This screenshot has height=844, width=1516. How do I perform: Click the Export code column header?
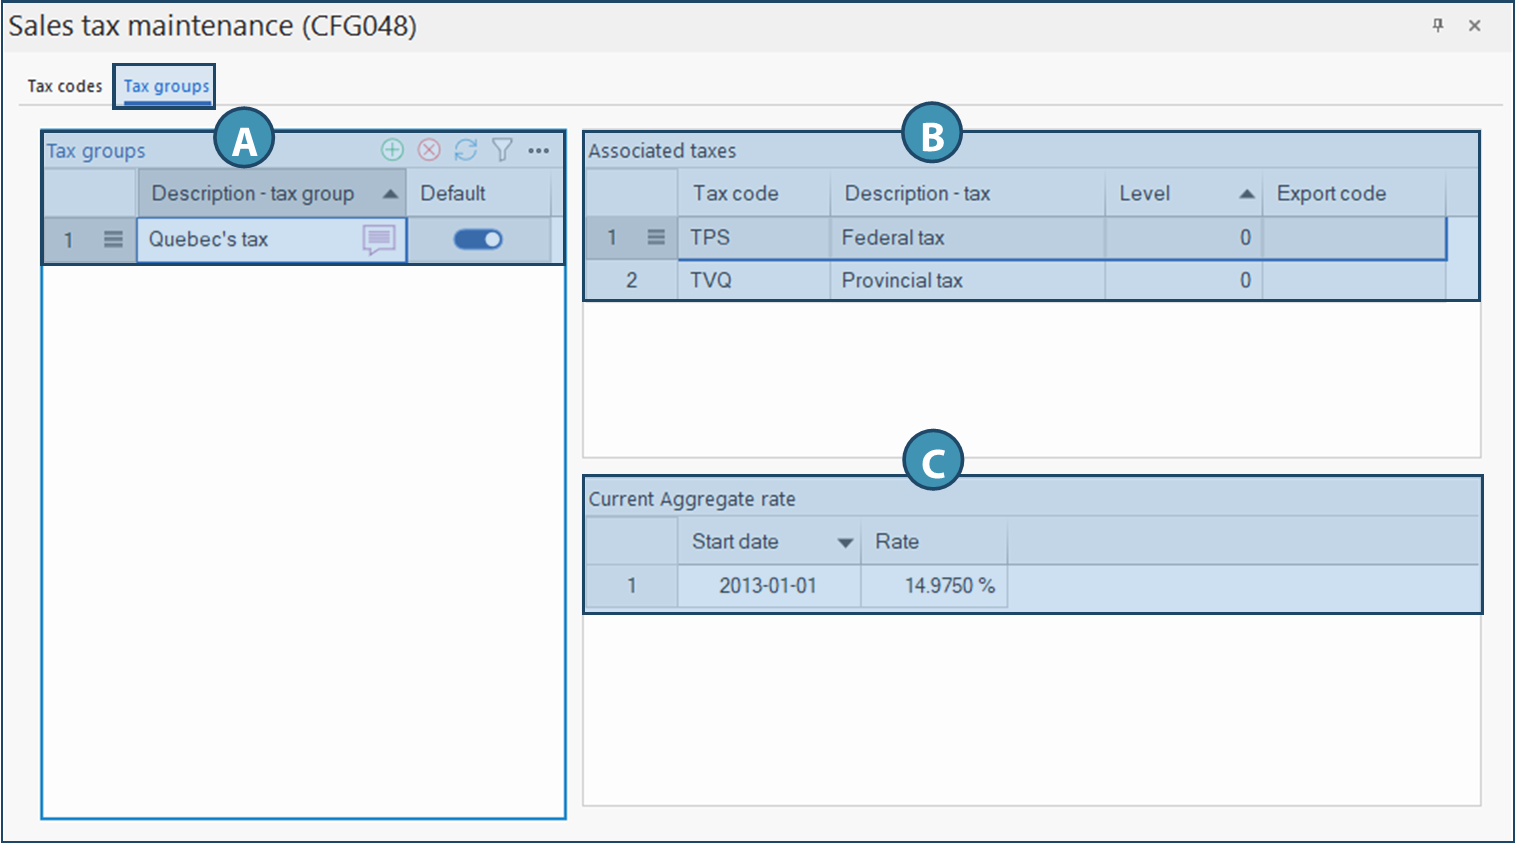point(1331,194)
